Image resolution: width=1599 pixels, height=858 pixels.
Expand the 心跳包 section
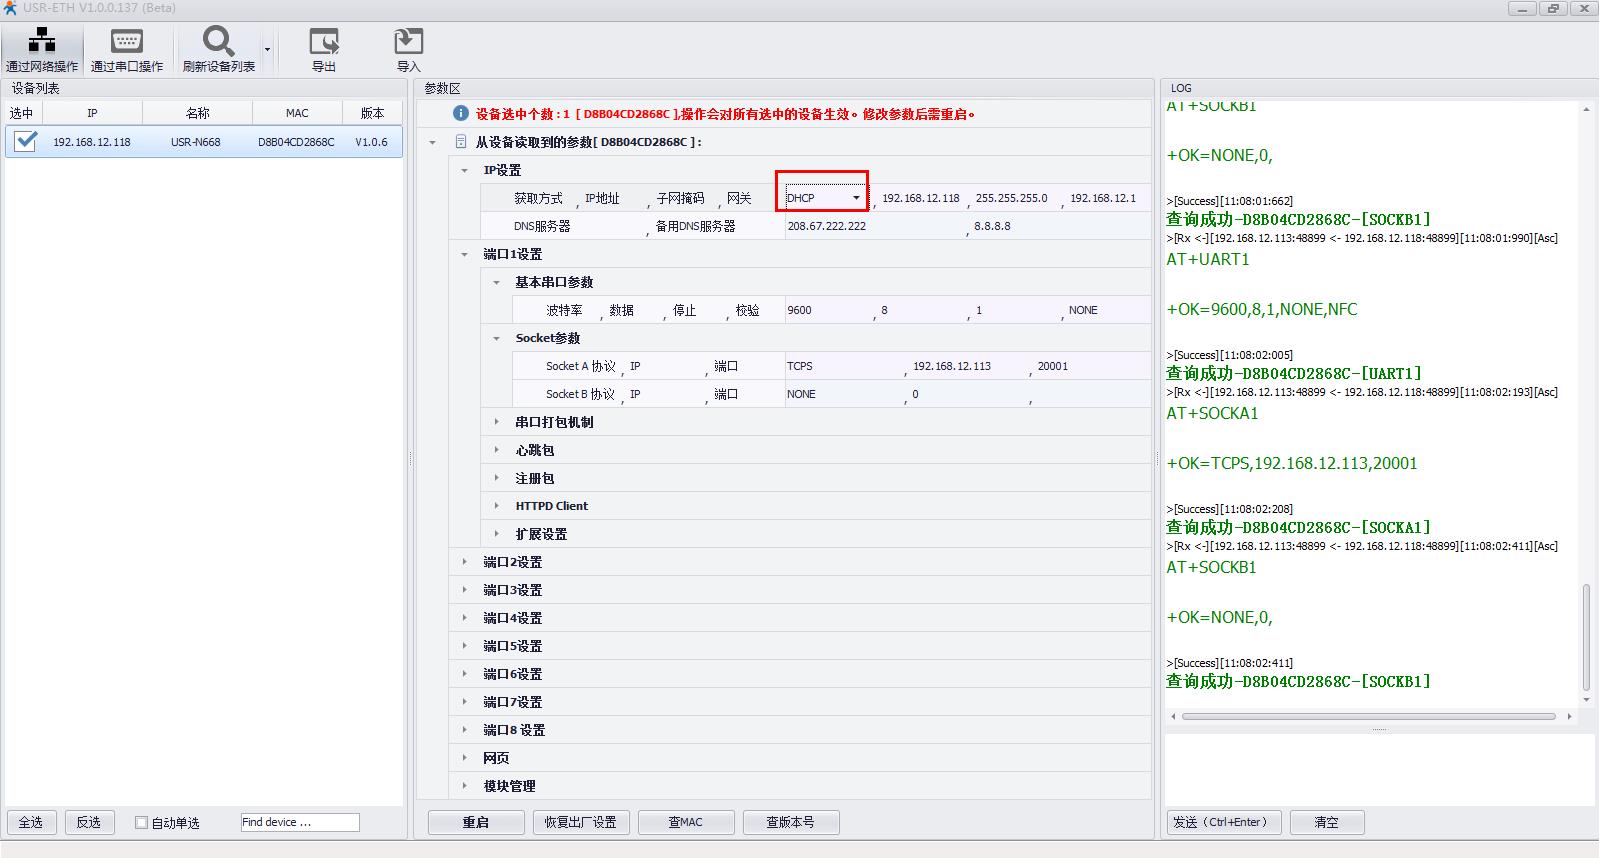(x=496, y=450)
